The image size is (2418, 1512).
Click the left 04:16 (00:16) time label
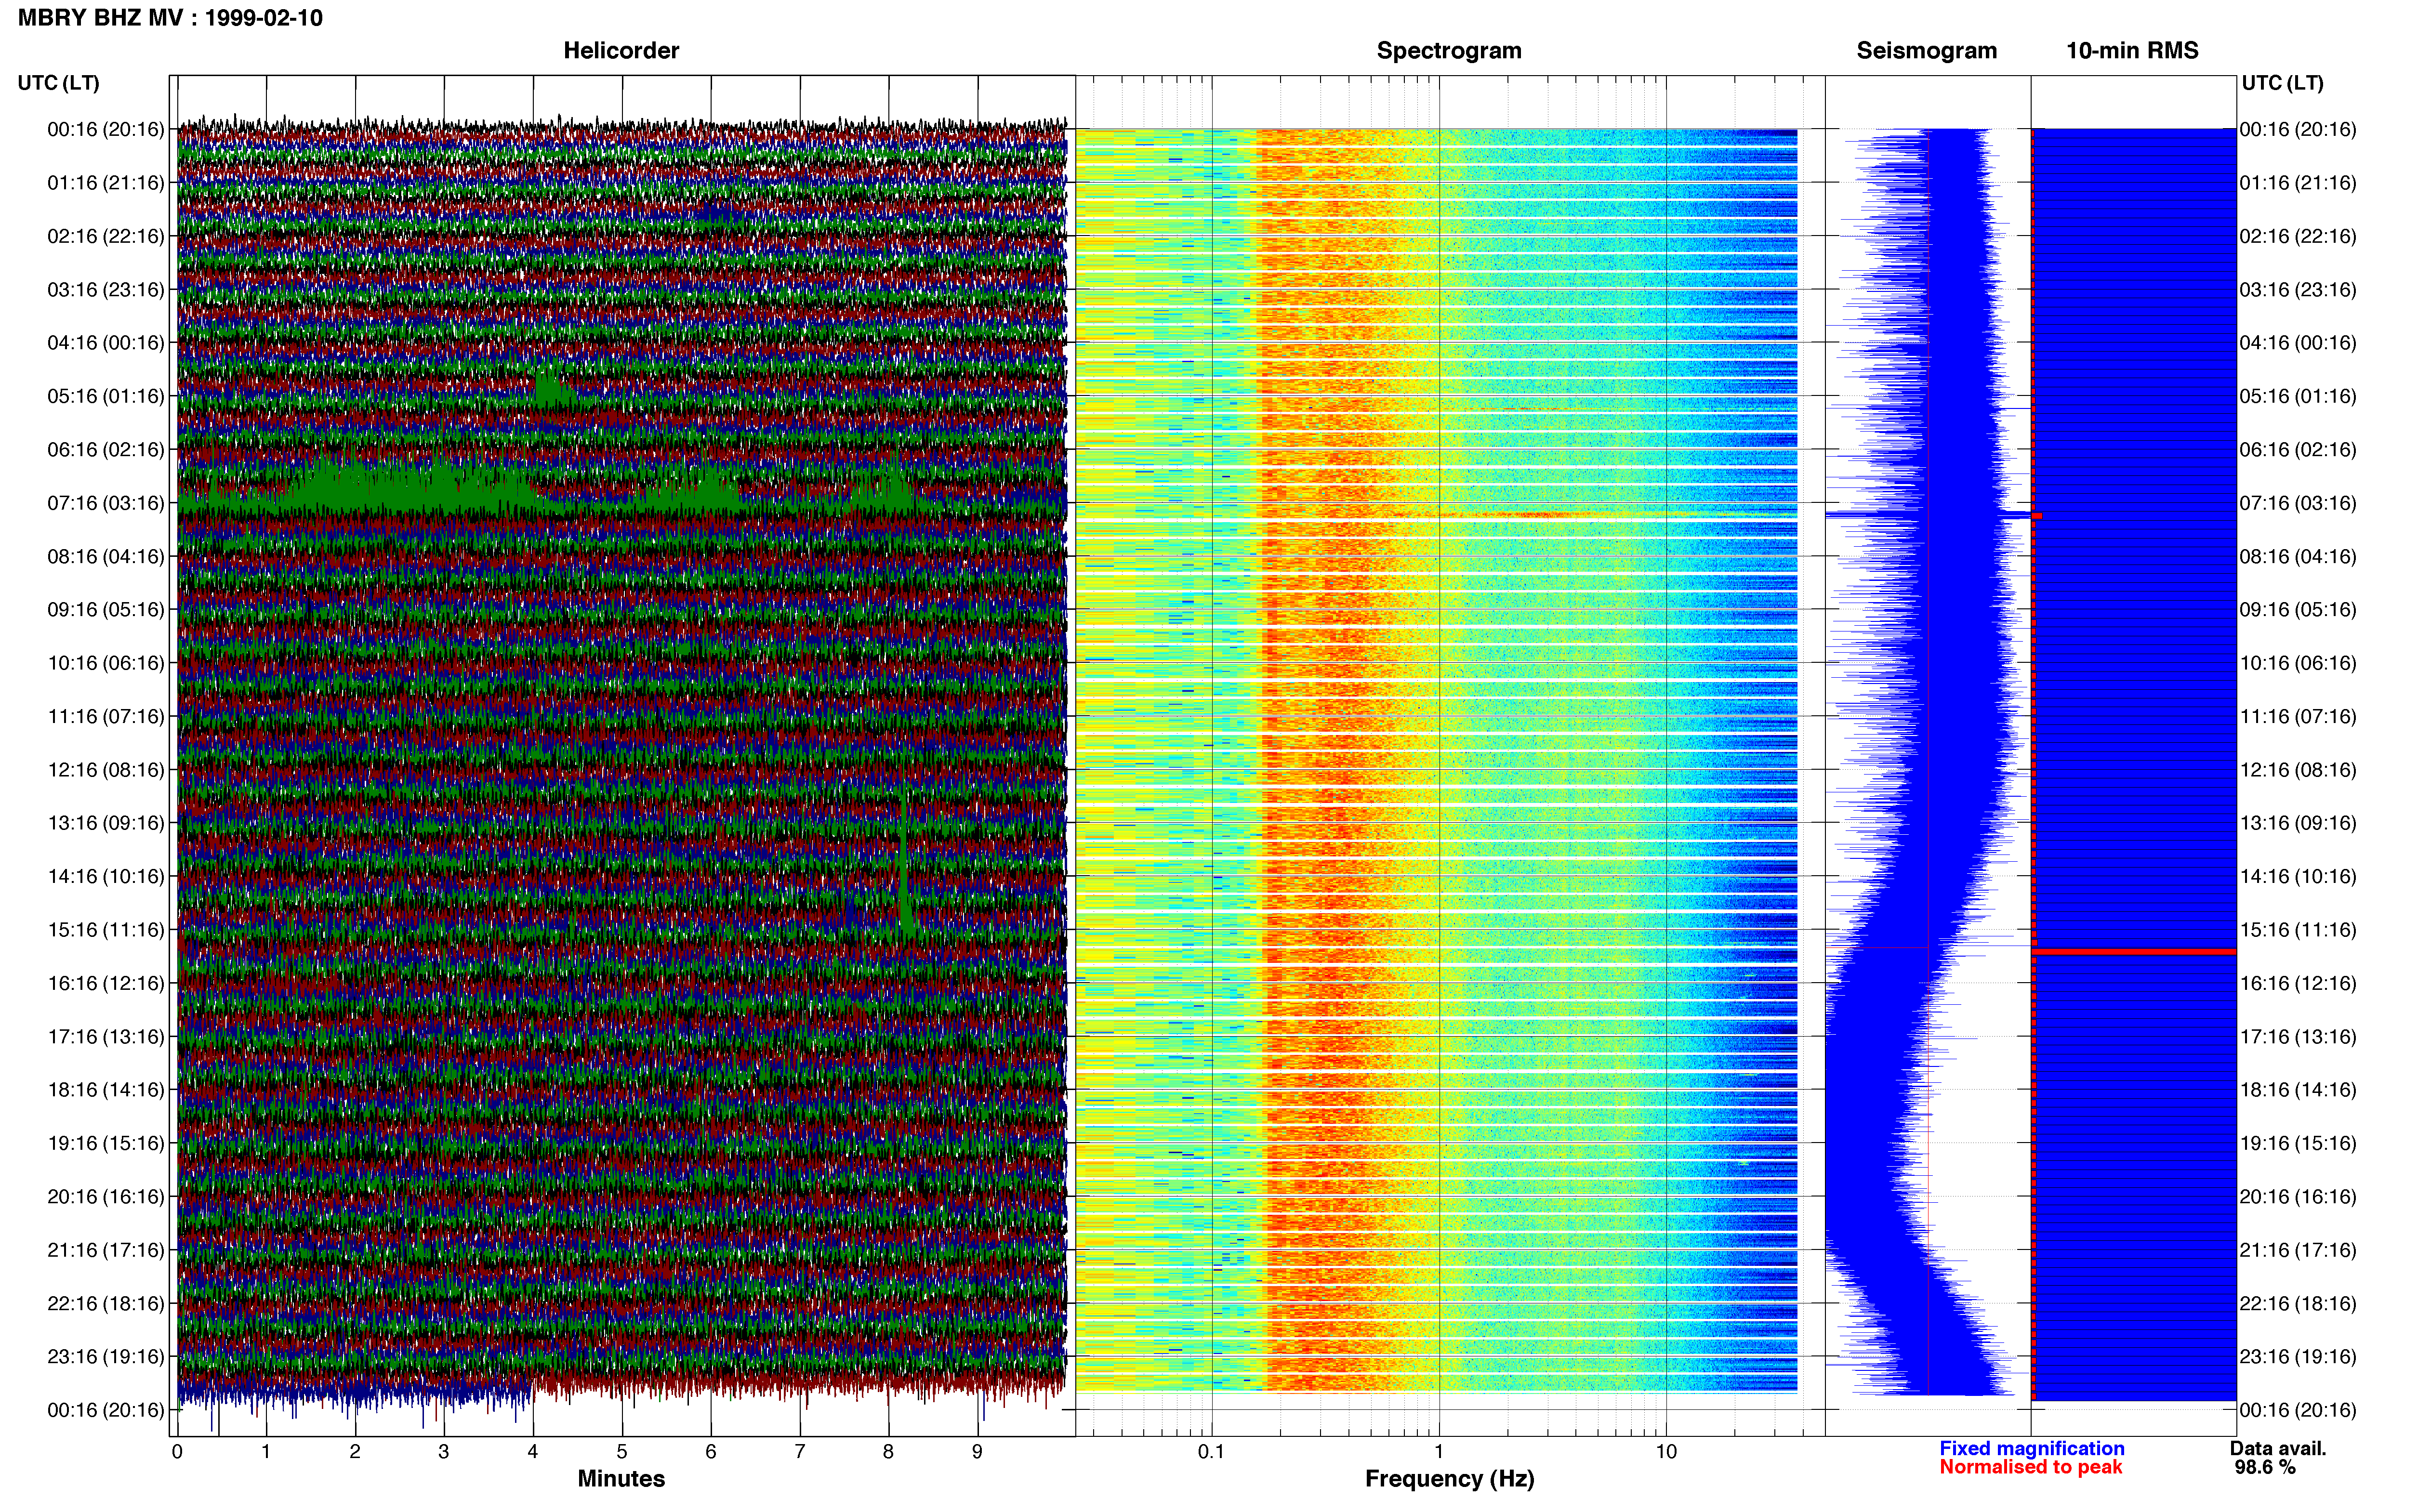(106, 343)
